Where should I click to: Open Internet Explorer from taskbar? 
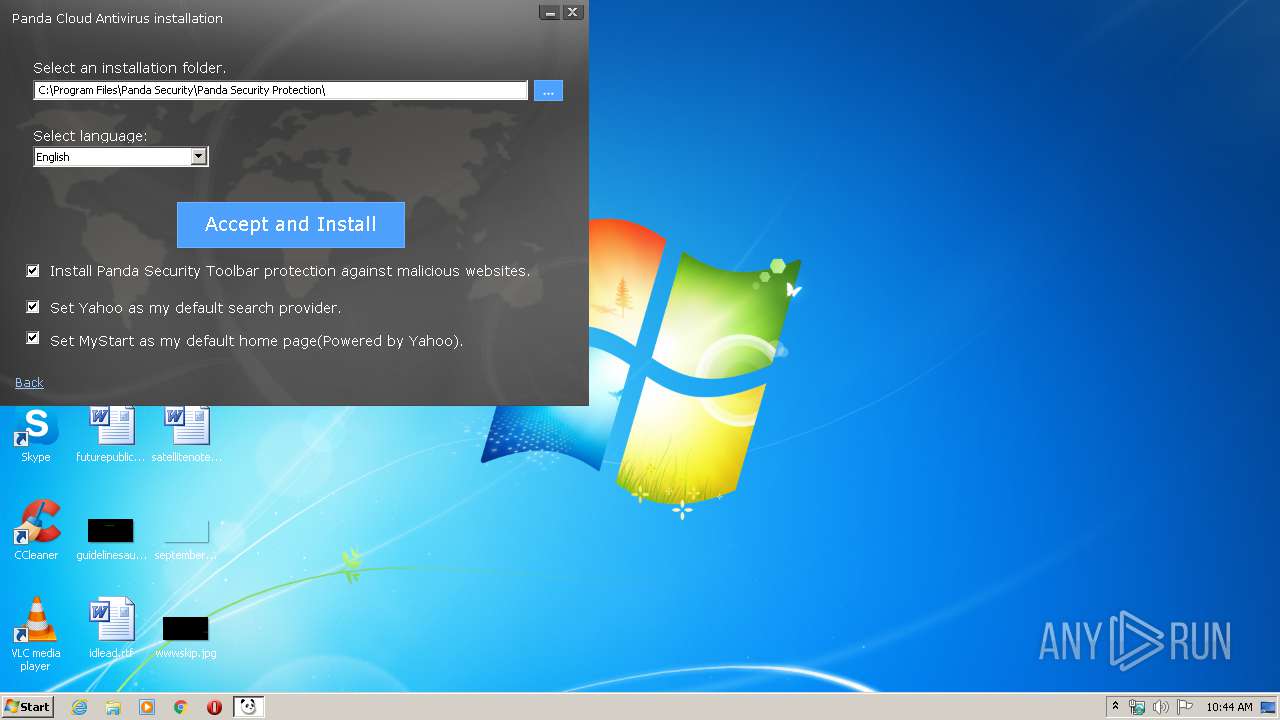(79, 707)
